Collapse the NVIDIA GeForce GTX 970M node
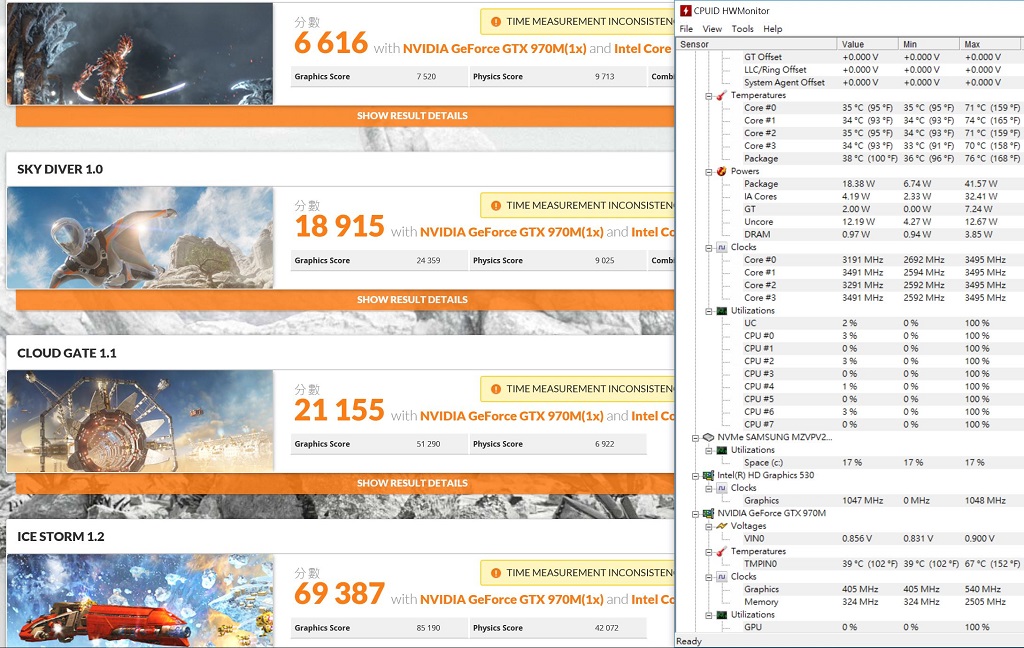 click(696, 513)
